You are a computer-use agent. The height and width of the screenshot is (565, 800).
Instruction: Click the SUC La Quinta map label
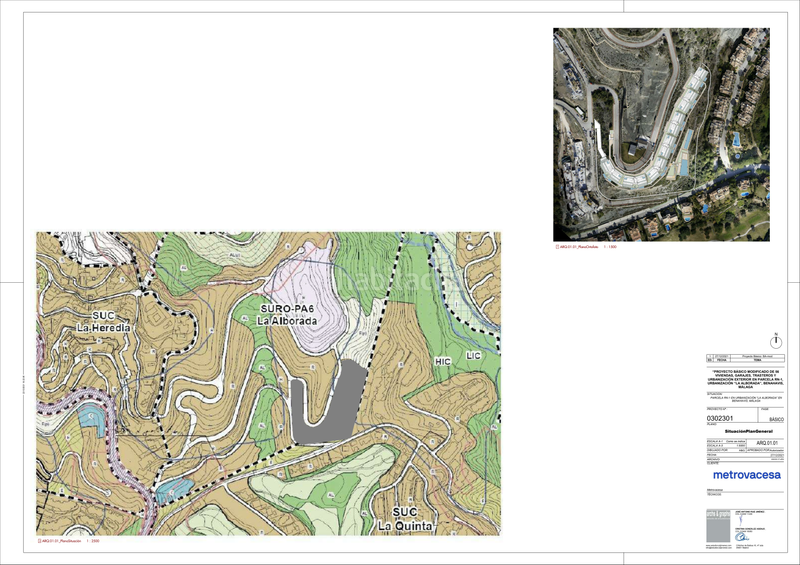pos(405,519)
